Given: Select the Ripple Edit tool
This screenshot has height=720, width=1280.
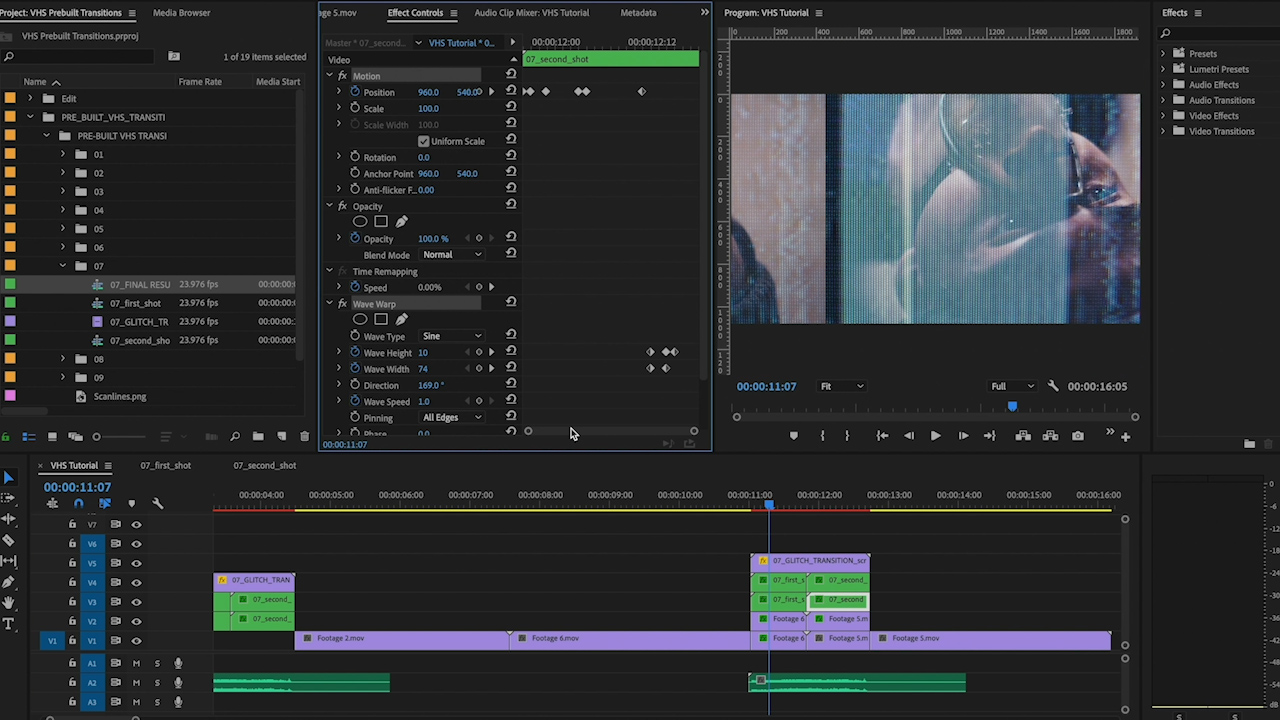Looking at the screenshot, I should click(x=9, y=519).
